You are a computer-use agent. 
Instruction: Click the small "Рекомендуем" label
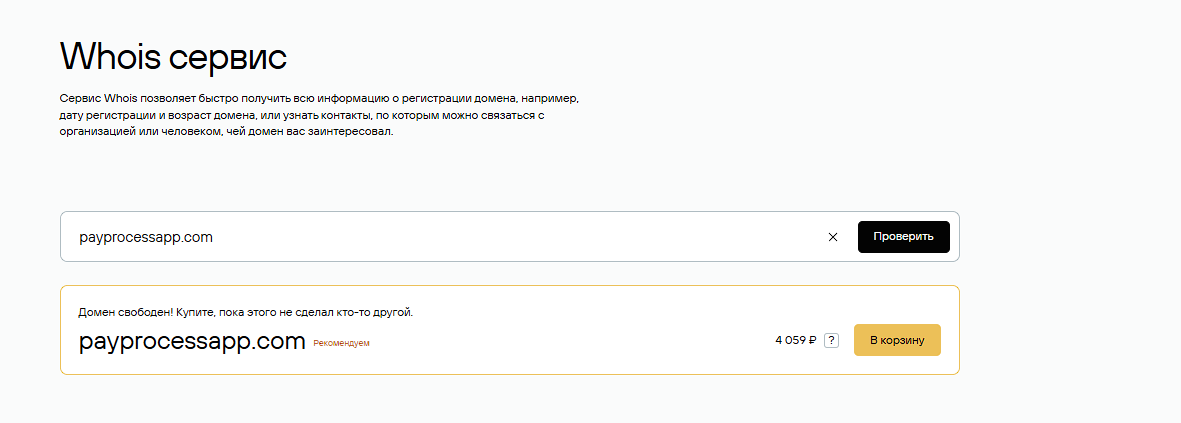coord(341,344)
